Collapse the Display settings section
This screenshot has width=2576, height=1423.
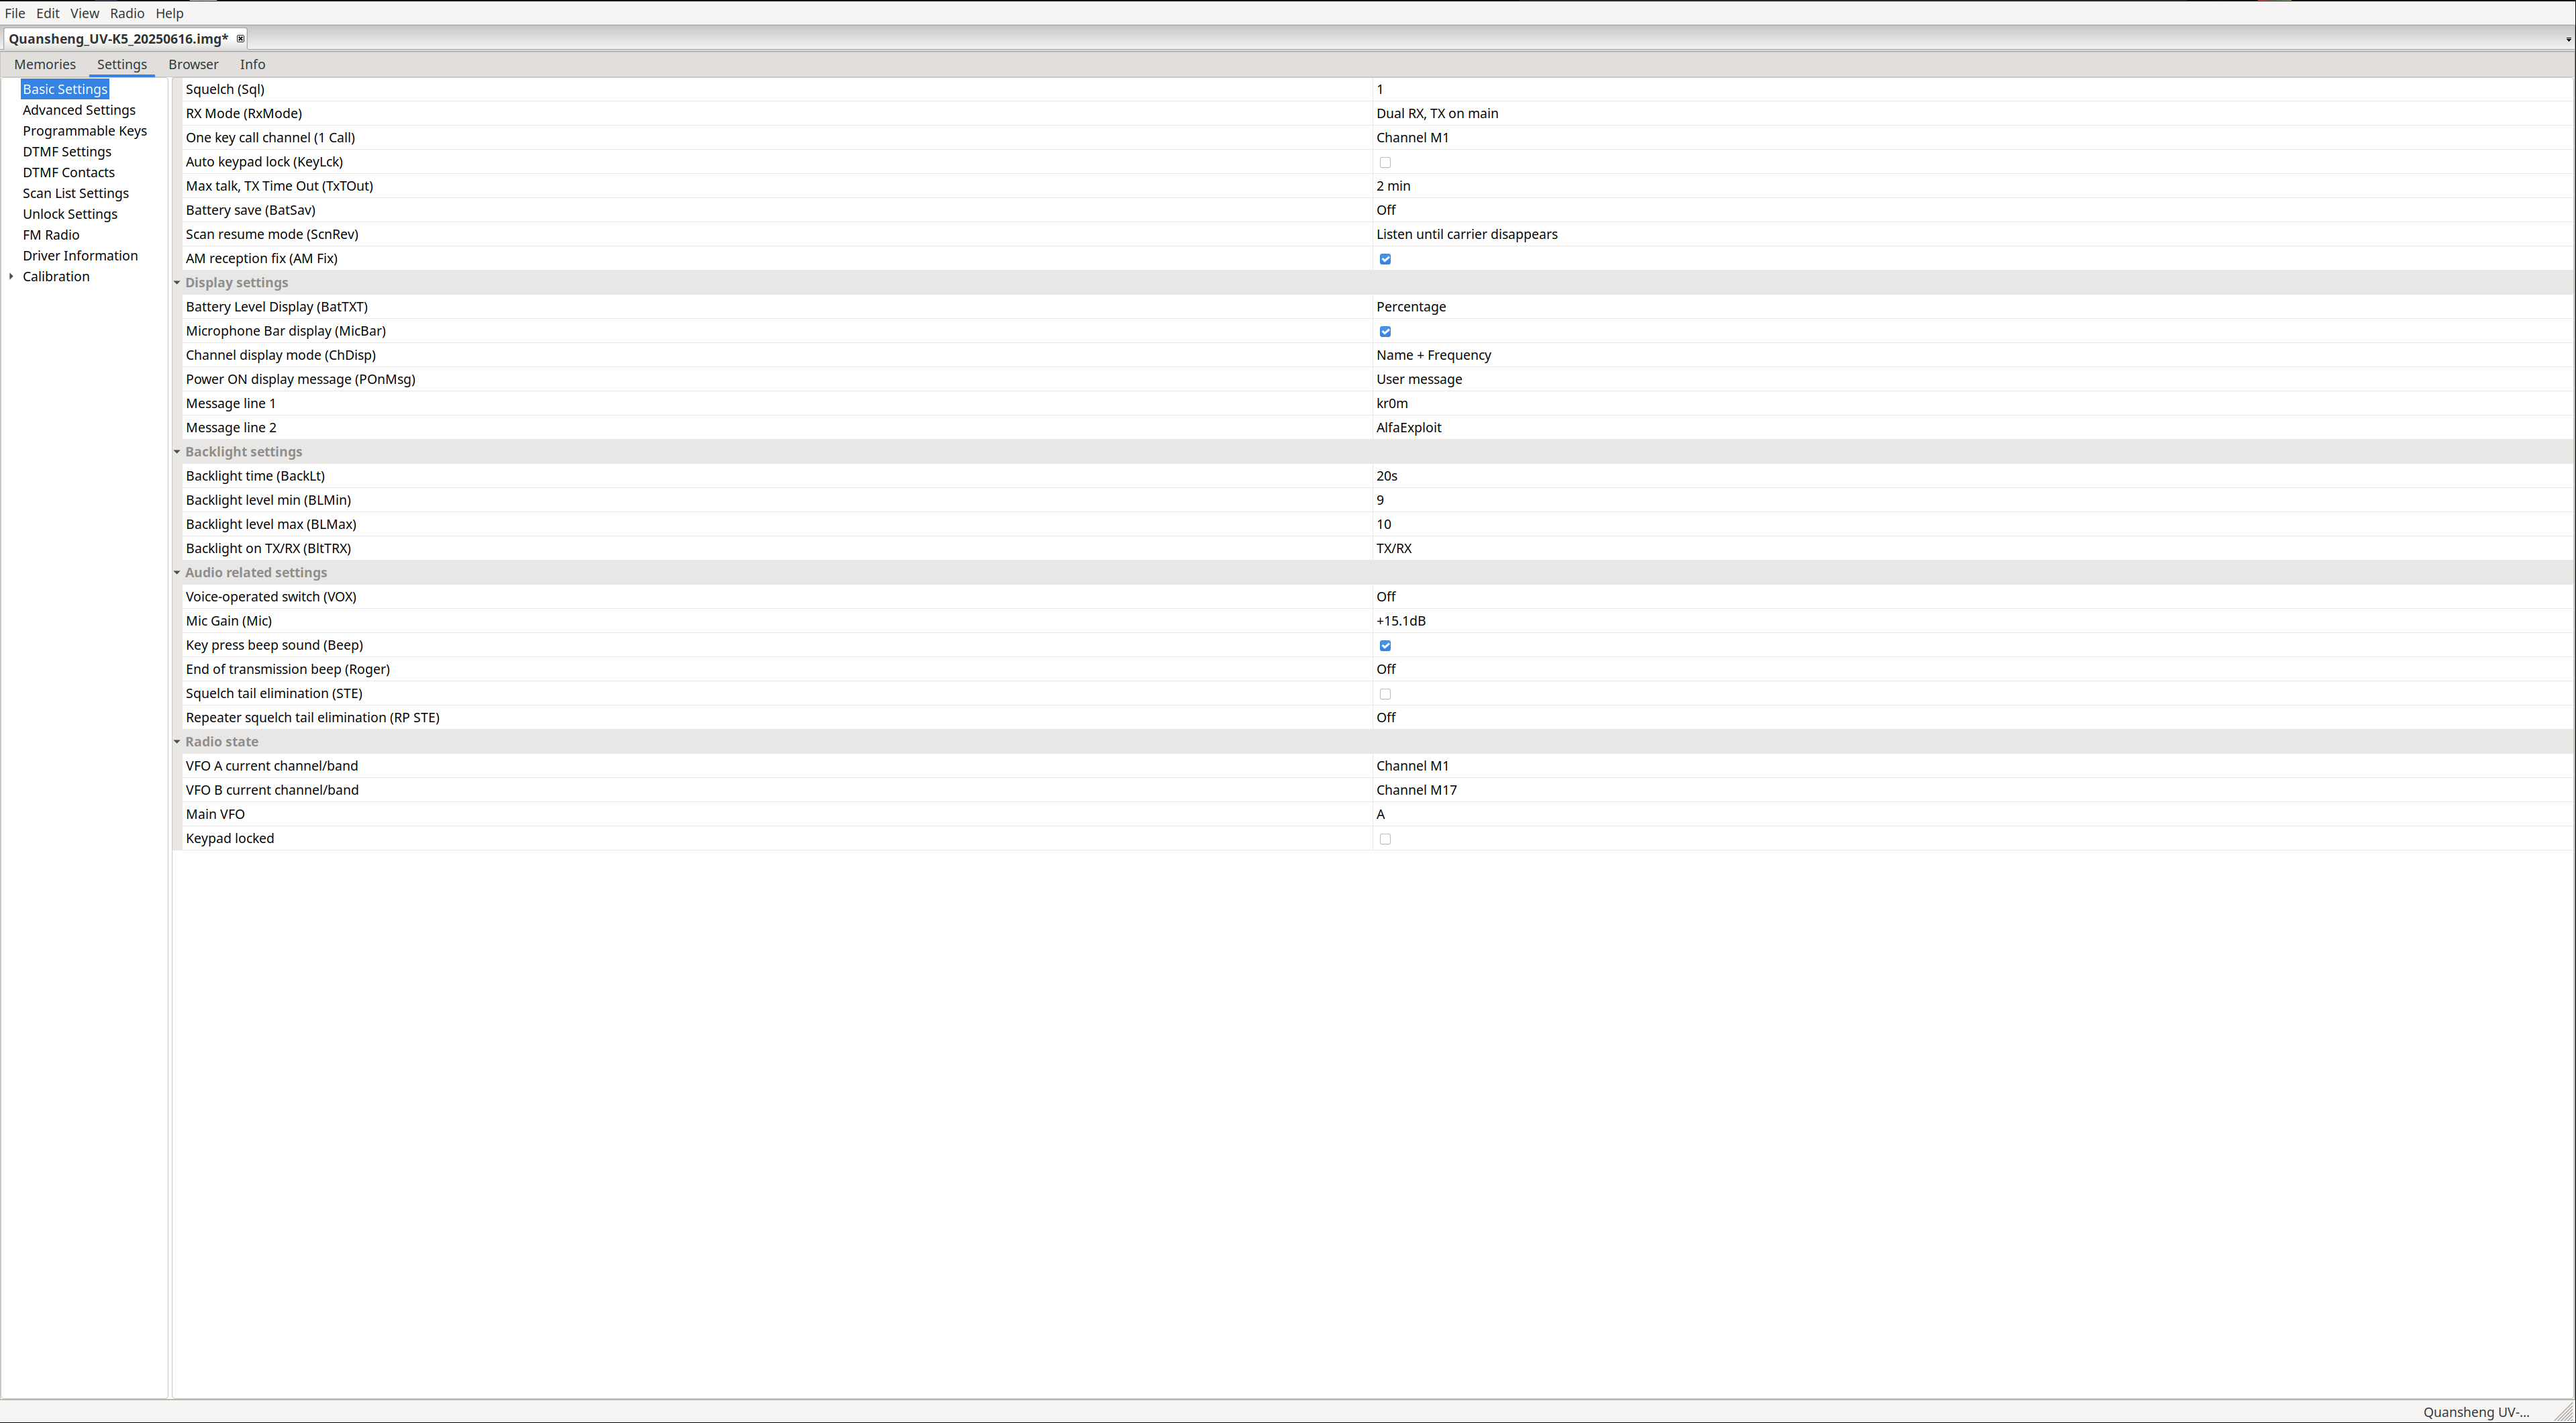[177, 283]
